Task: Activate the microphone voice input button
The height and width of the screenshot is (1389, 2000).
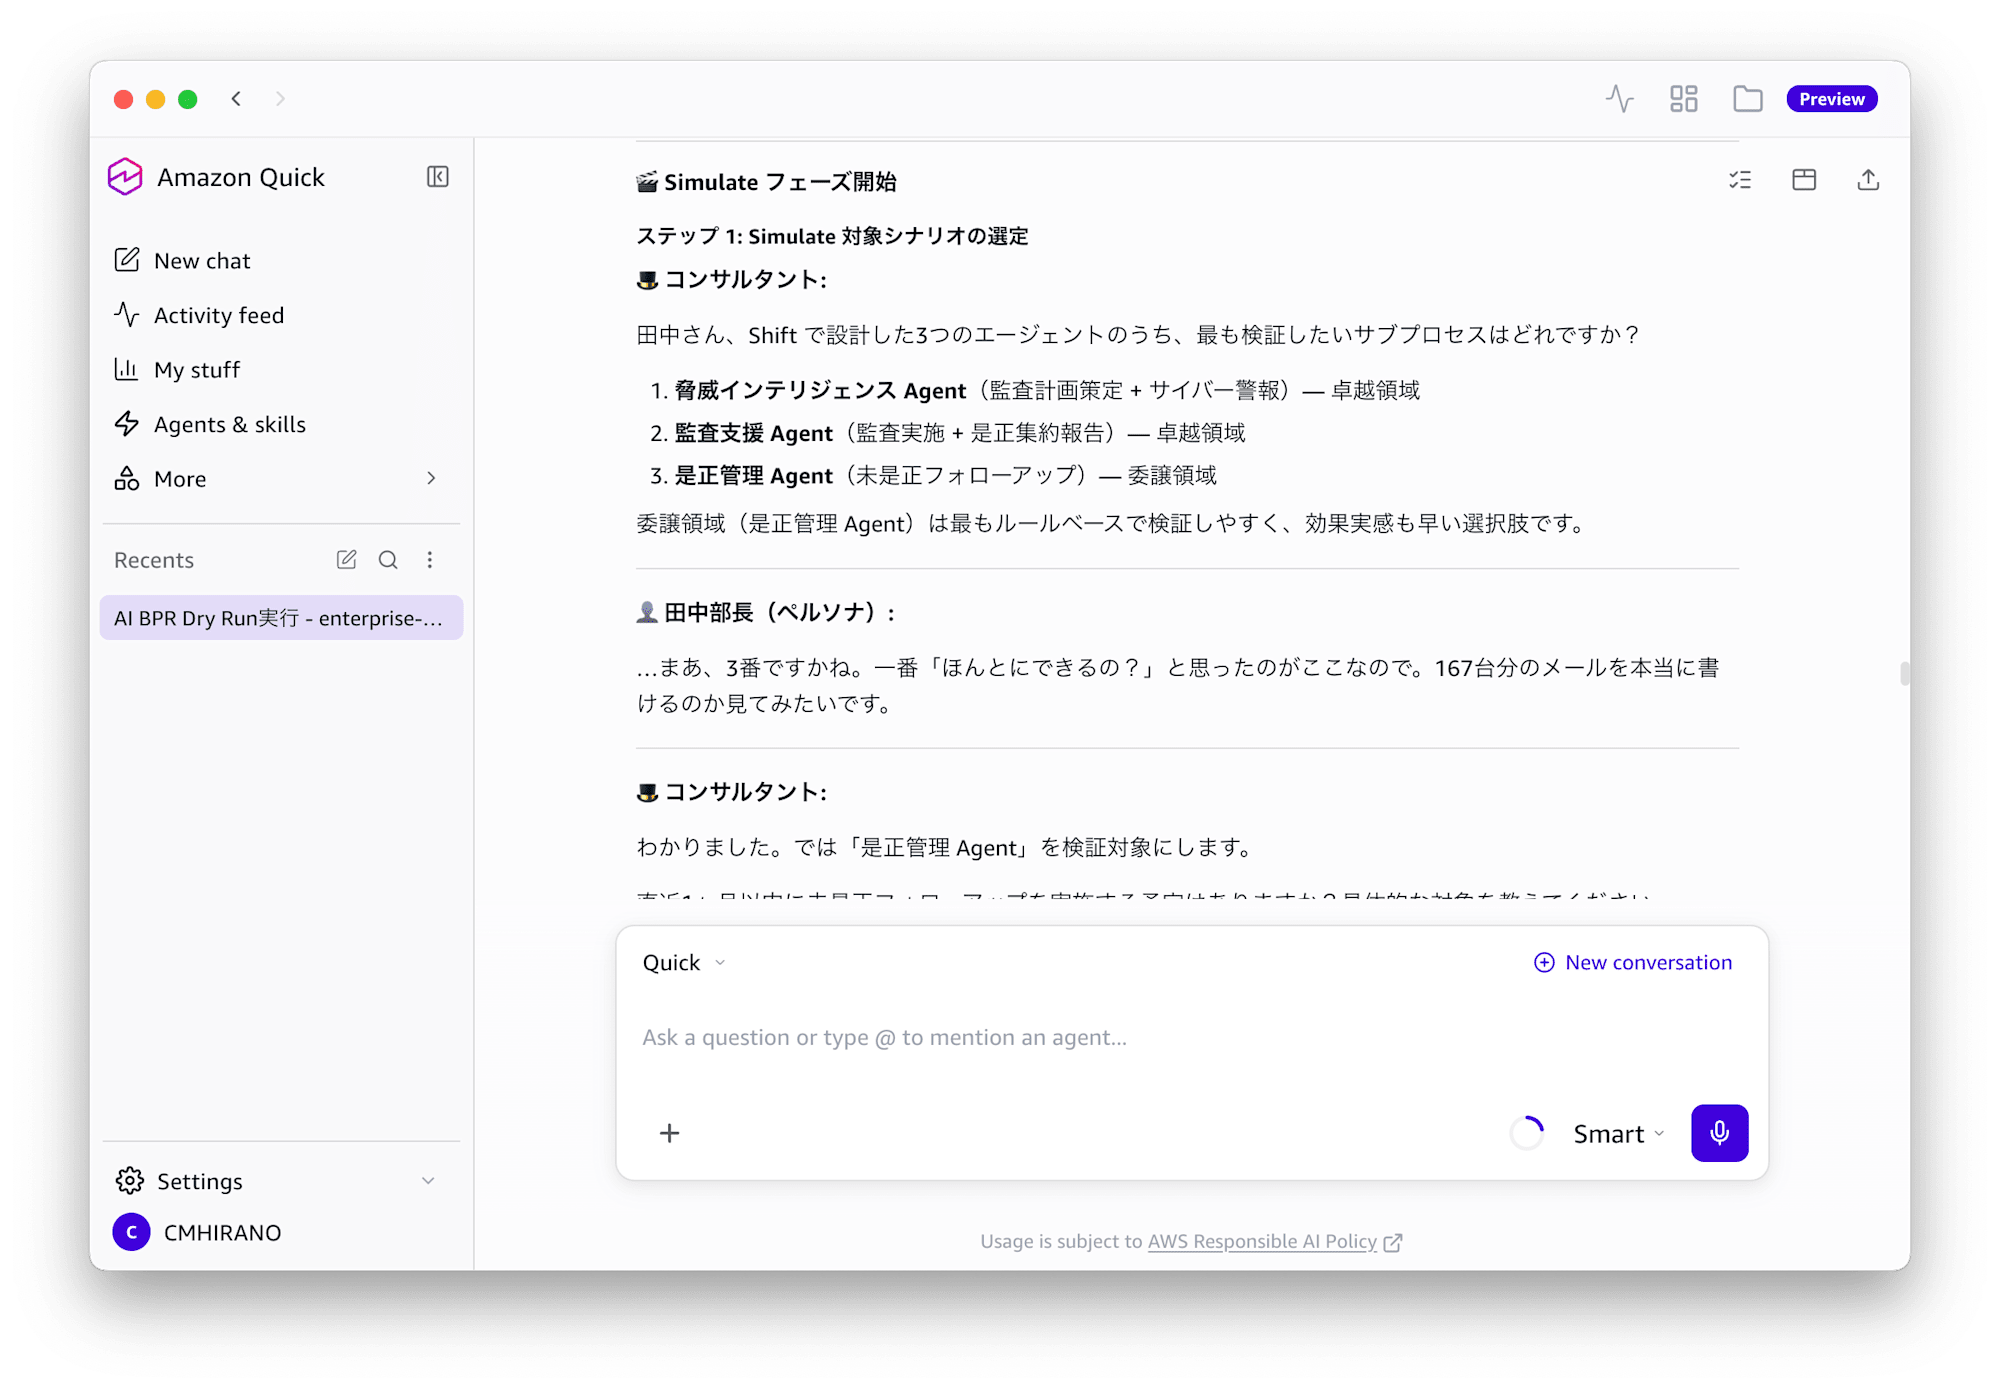Action: pyautogui.click(x=1719, y=1133)
